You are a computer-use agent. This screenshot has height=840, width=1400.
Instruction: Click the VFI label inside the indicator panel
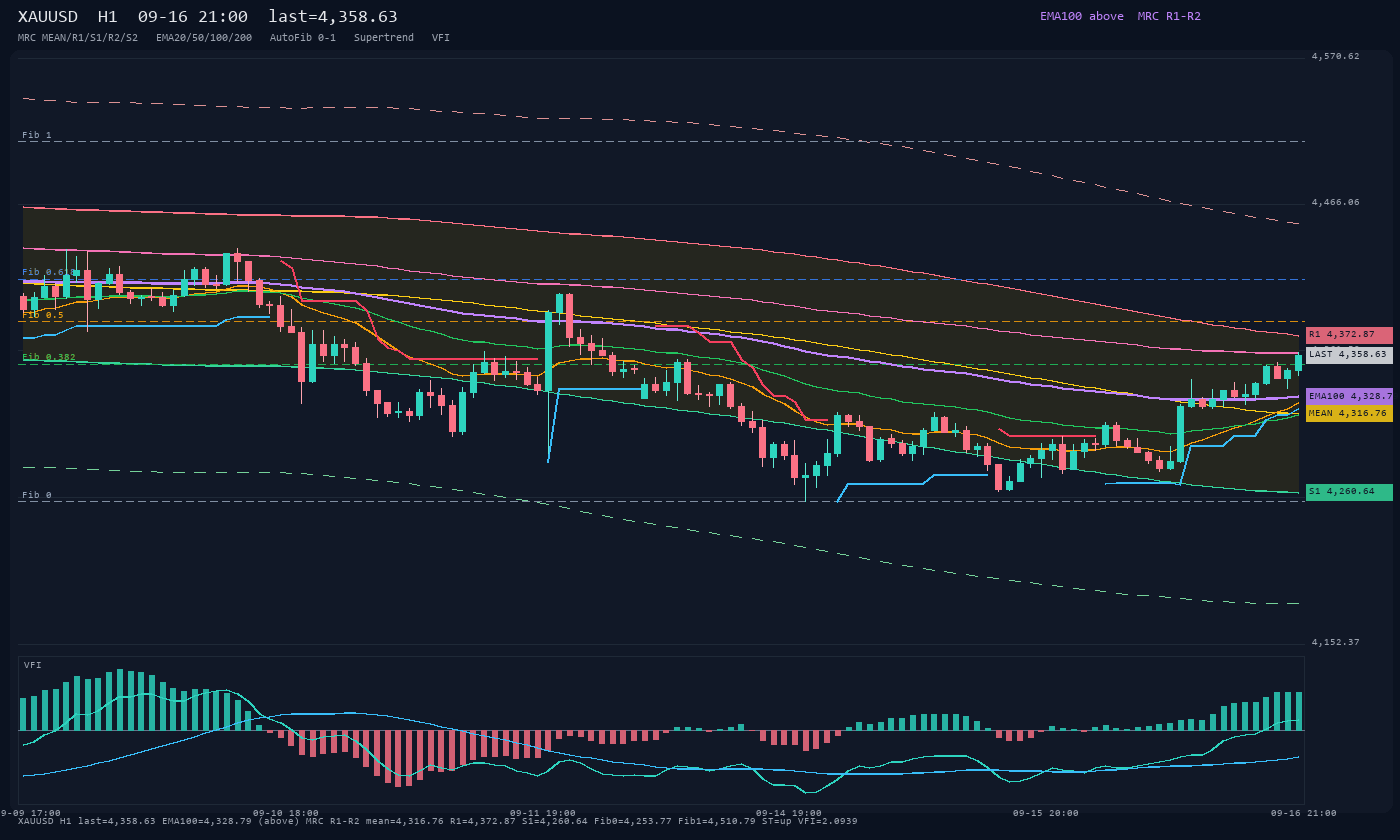pos(33,665)
